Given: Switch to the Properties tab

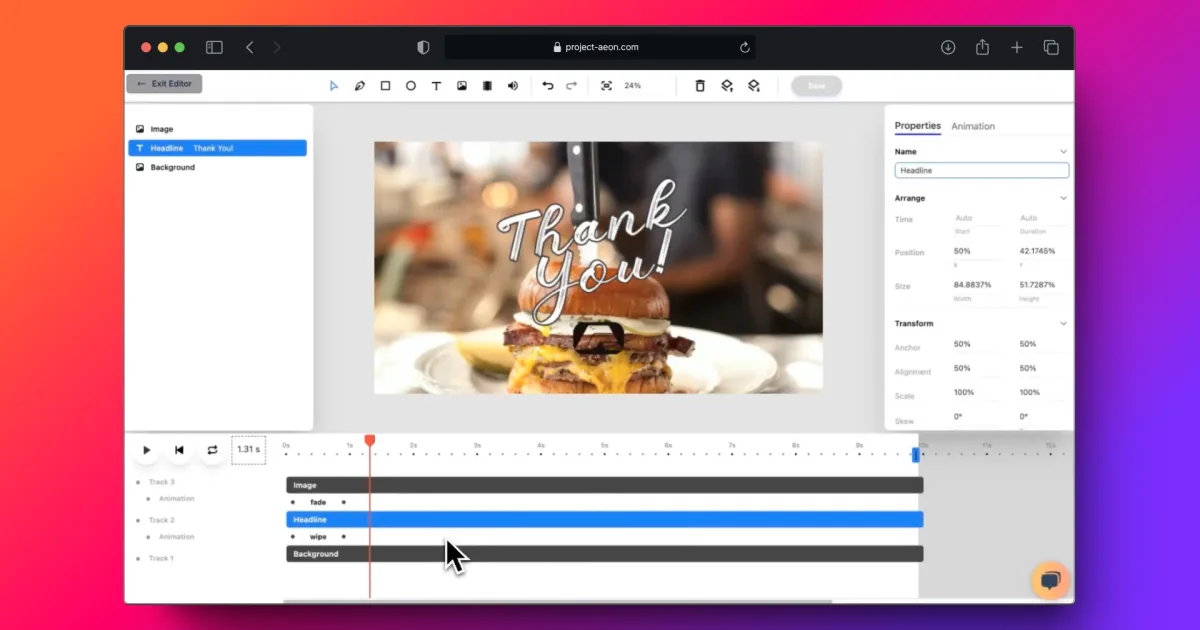Looking at the screenshot, I should [917, 126].
